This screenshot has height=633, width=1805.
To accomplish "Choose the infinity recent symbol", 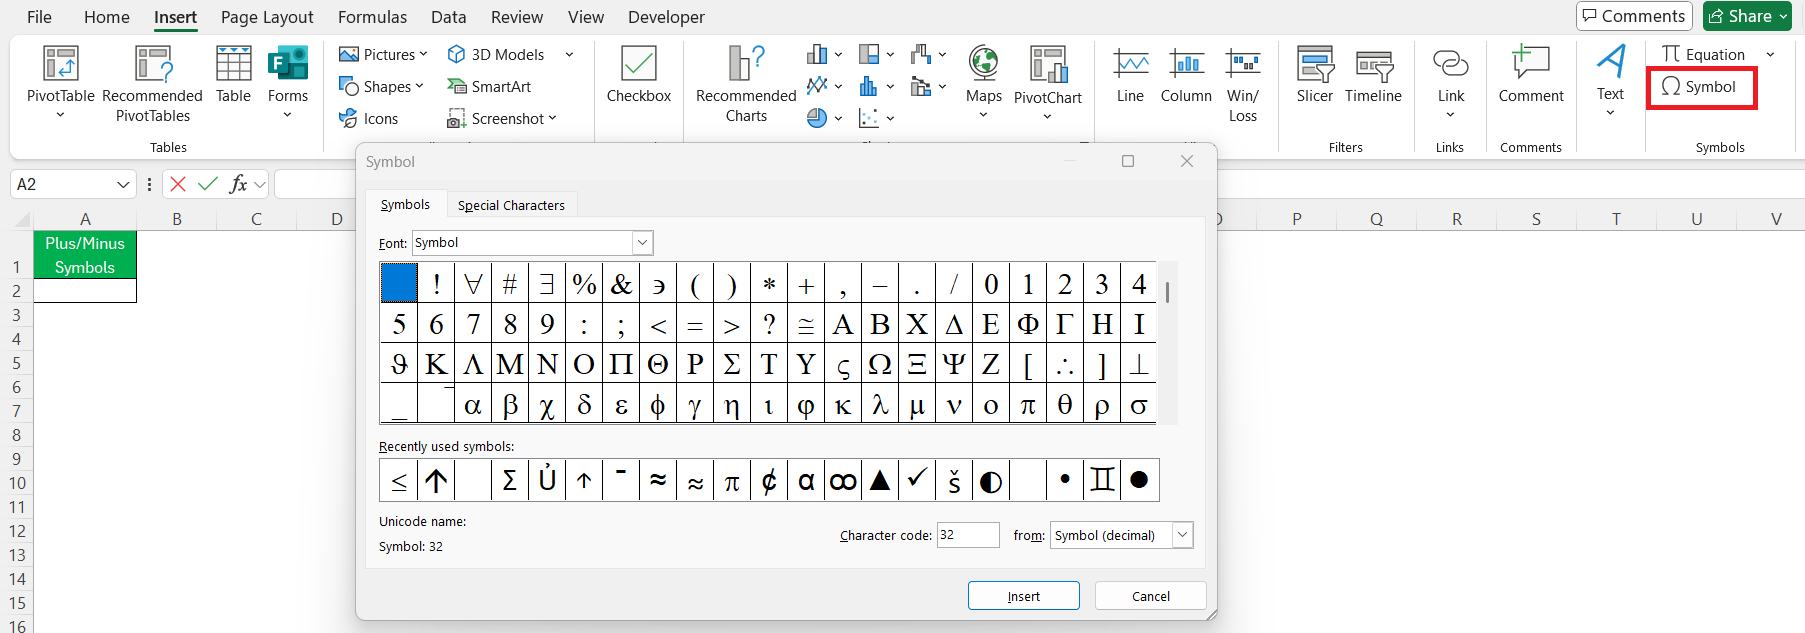I will tap(843, 480).
